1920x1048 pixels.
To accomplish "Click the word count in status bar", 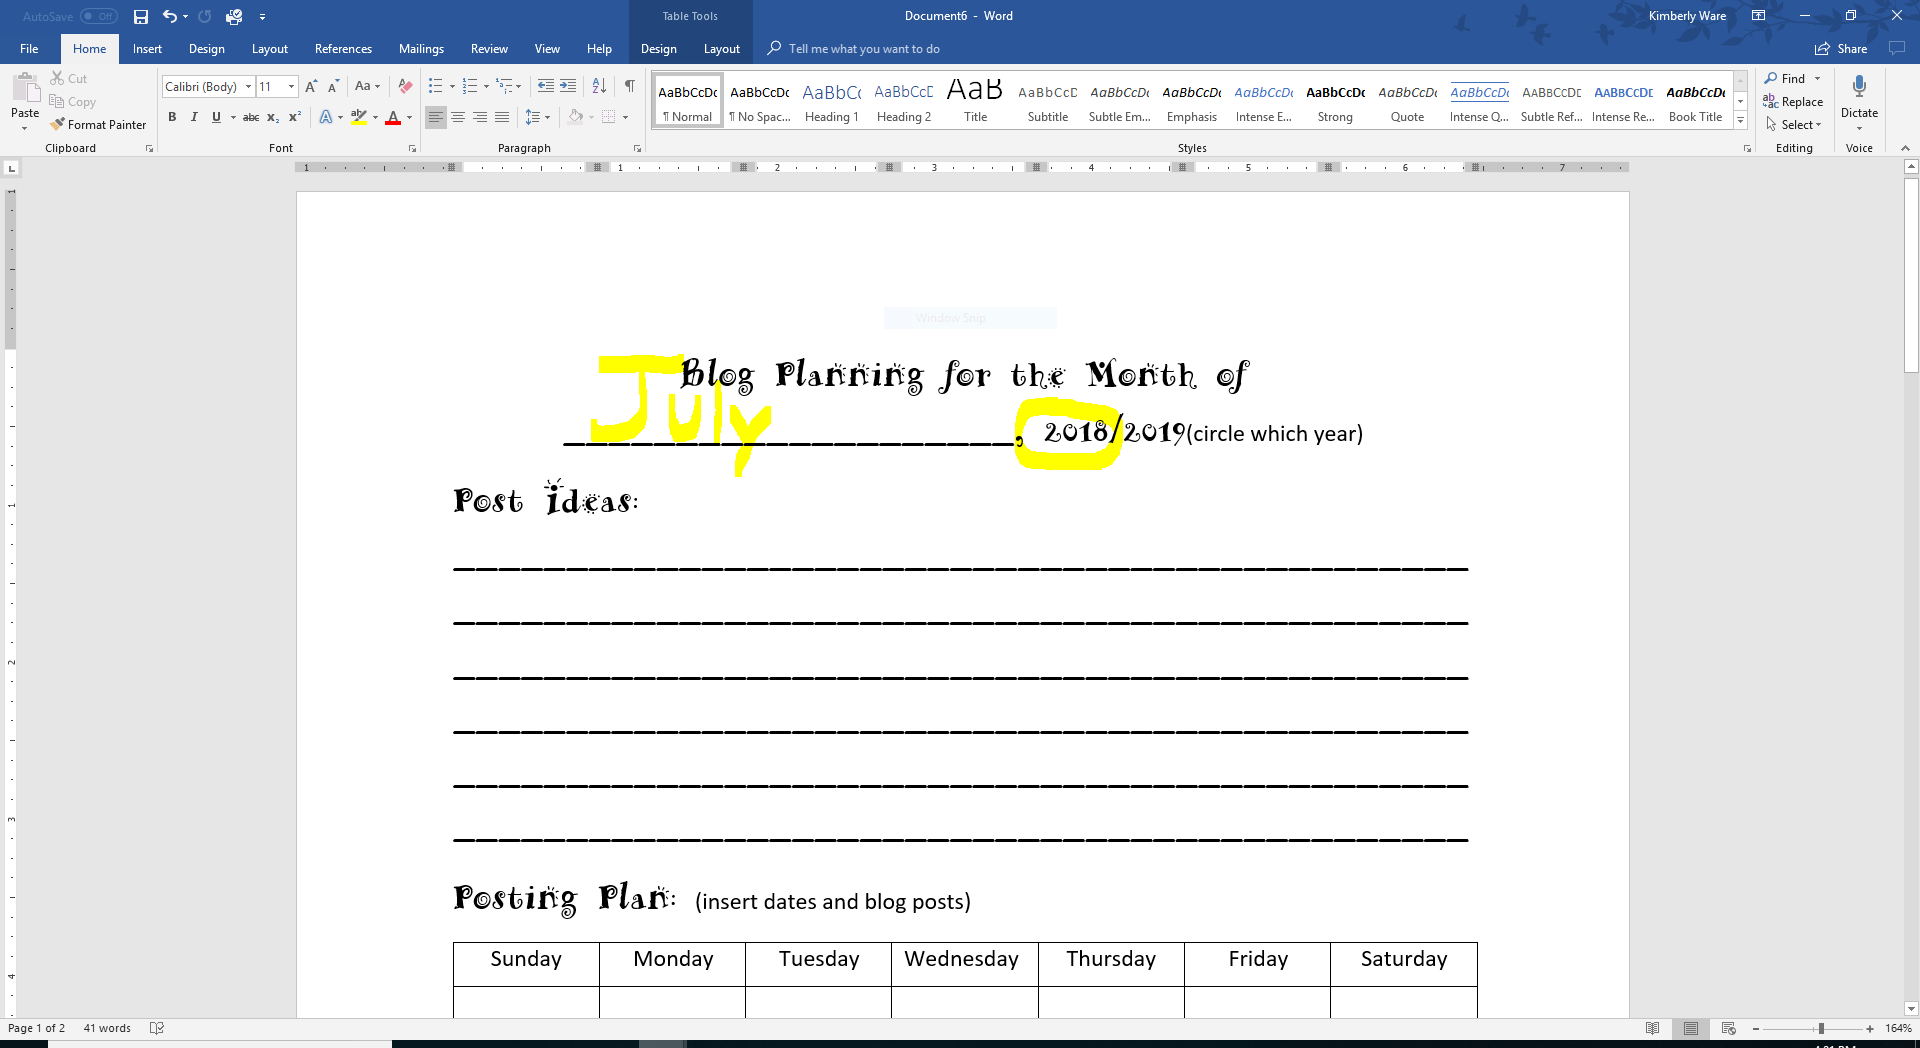I will tap(107, 1028).
